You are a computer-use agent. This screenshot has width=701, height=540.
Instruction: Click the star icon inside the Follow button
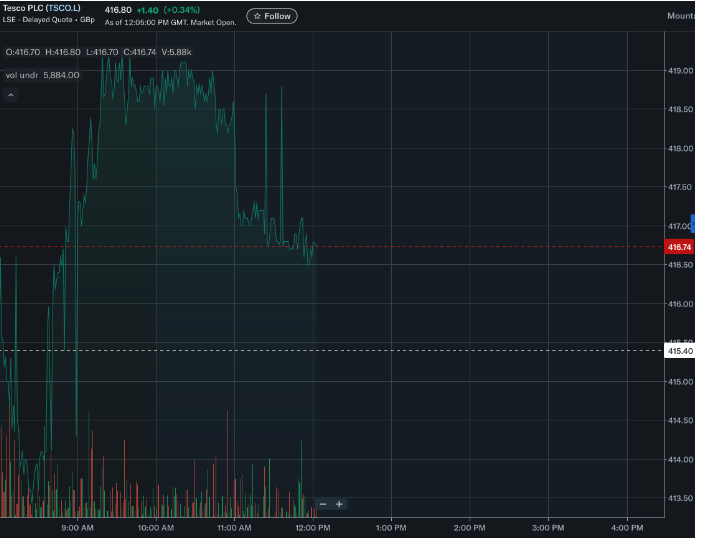coord(257,16)
